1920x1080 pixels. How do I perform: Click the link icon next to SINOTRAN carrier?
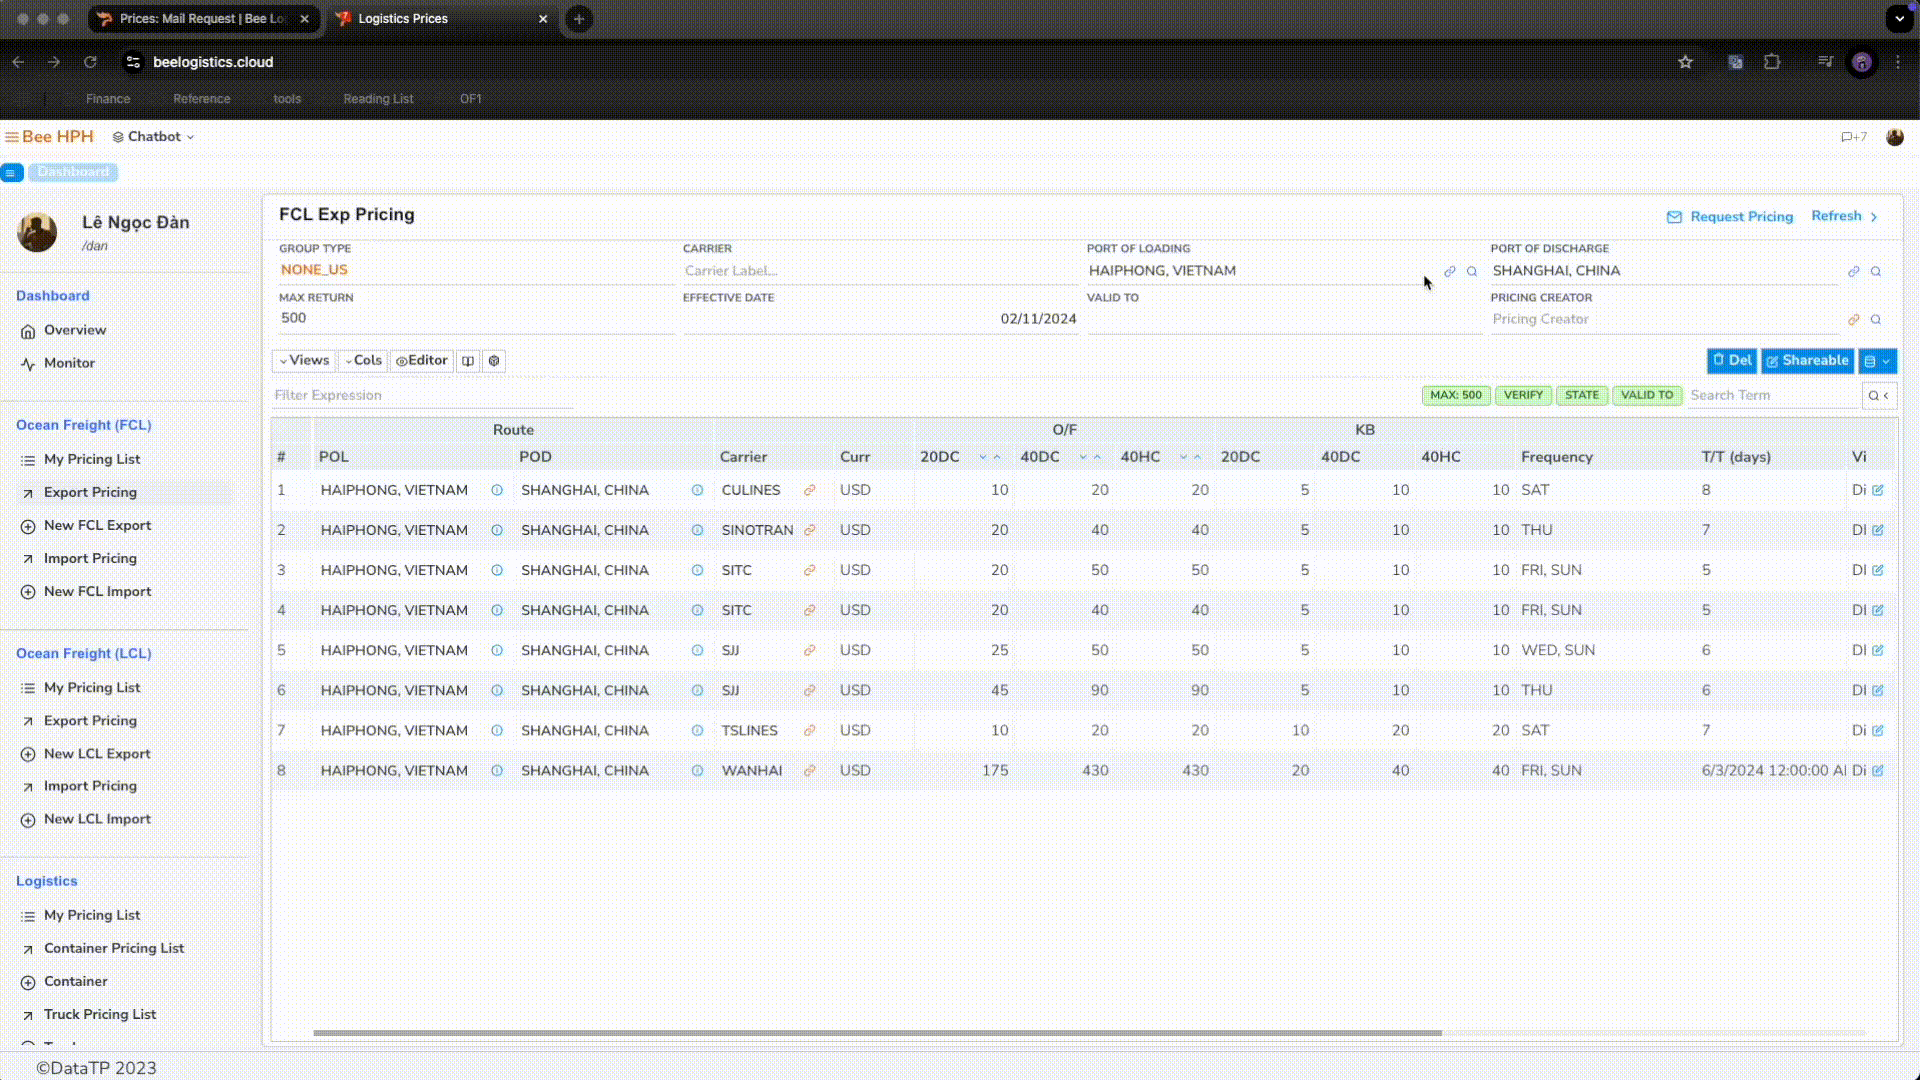click(810, 530)
